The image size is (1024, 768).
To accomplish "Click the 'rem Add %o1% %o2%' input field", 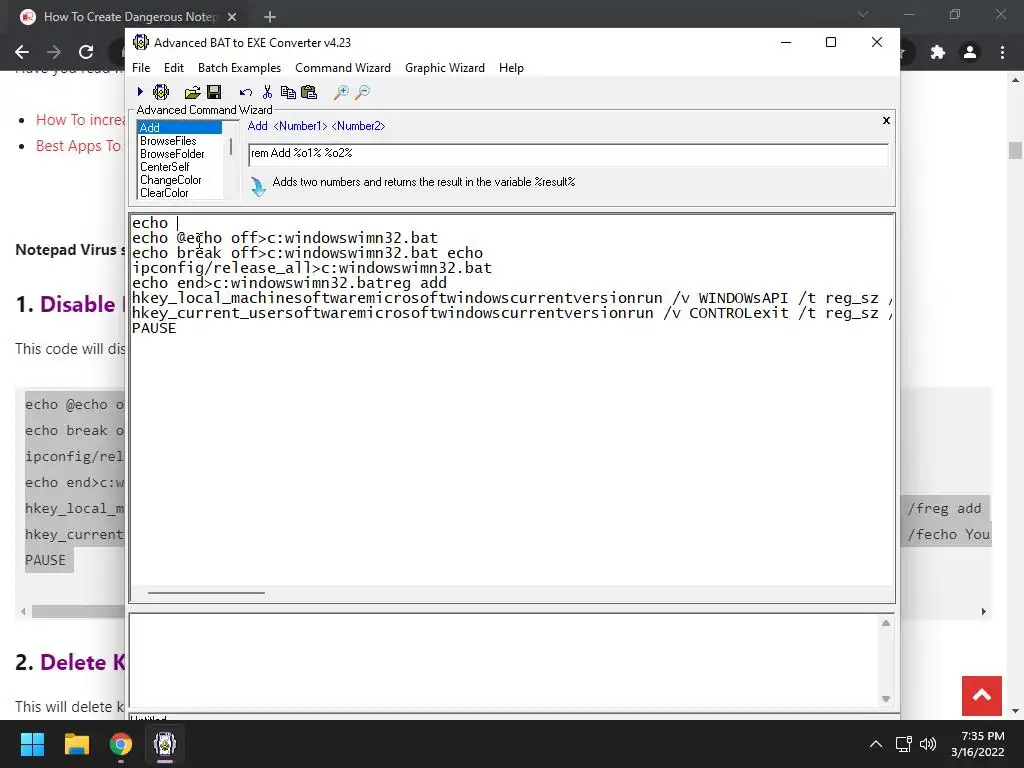I will pos(568,153).
